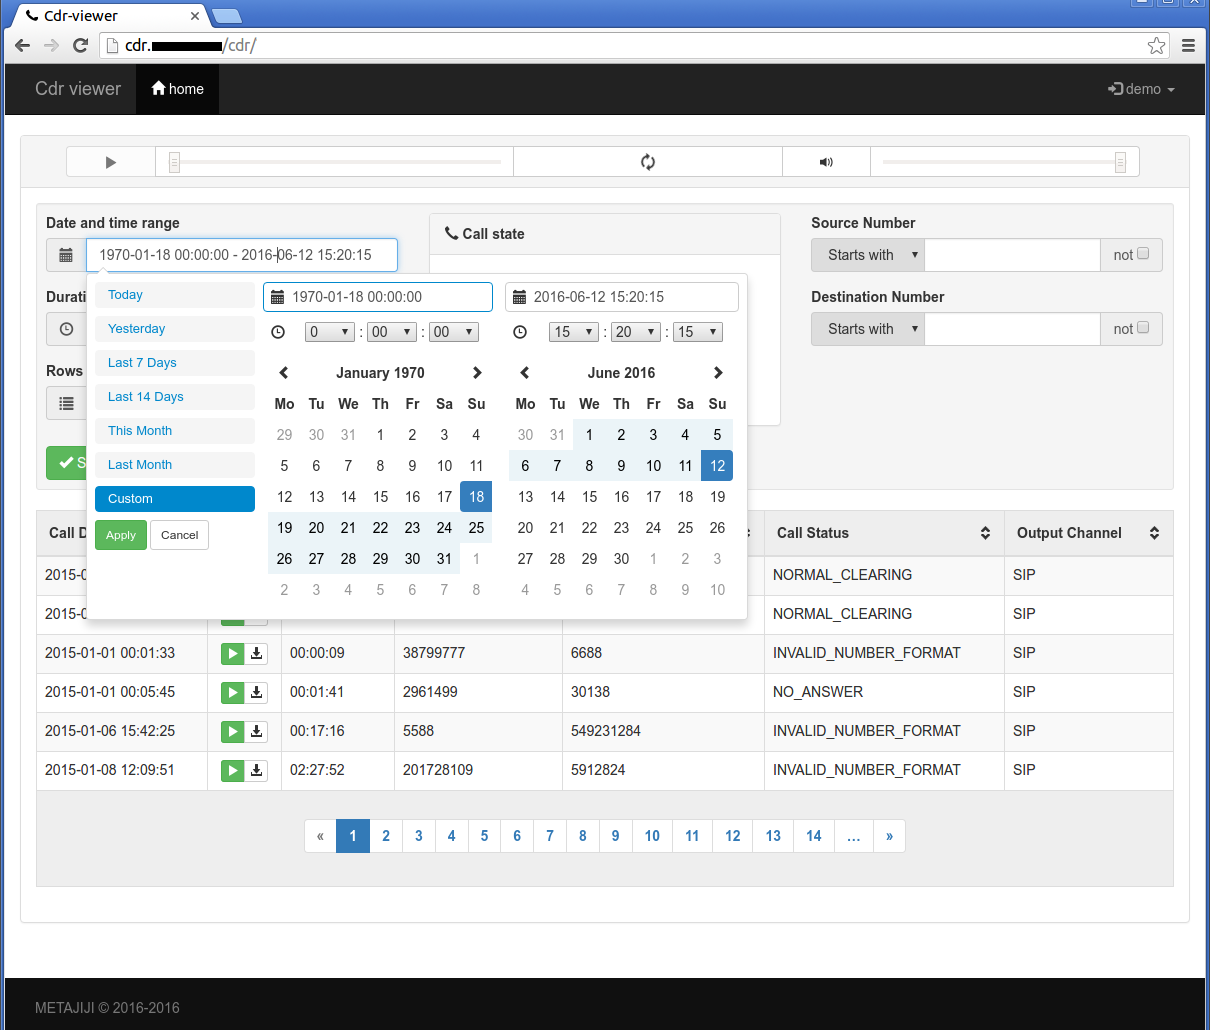Reload the page in browser
Image resolution: width=1210 pixels, height=1030 pixels.
tap(81, 45)
